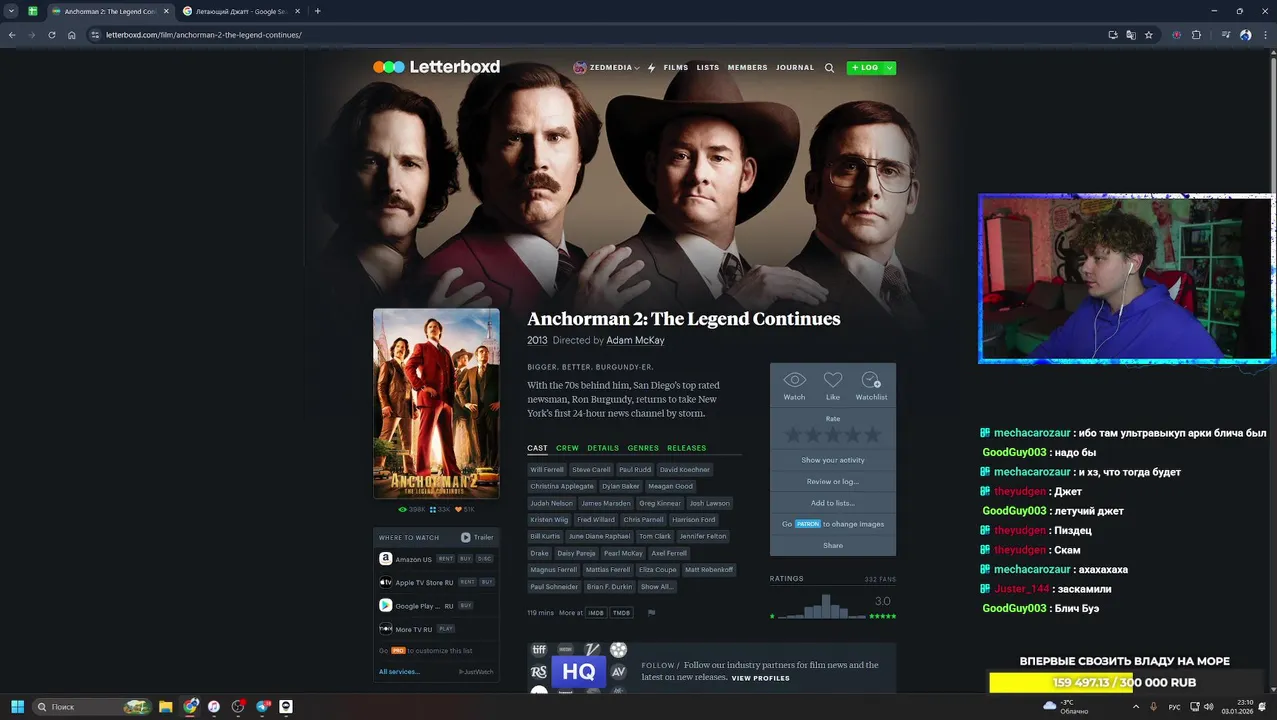Open Amazon US service icon
This screenshot has height=720, width=1277.
[x=385, y=559]
